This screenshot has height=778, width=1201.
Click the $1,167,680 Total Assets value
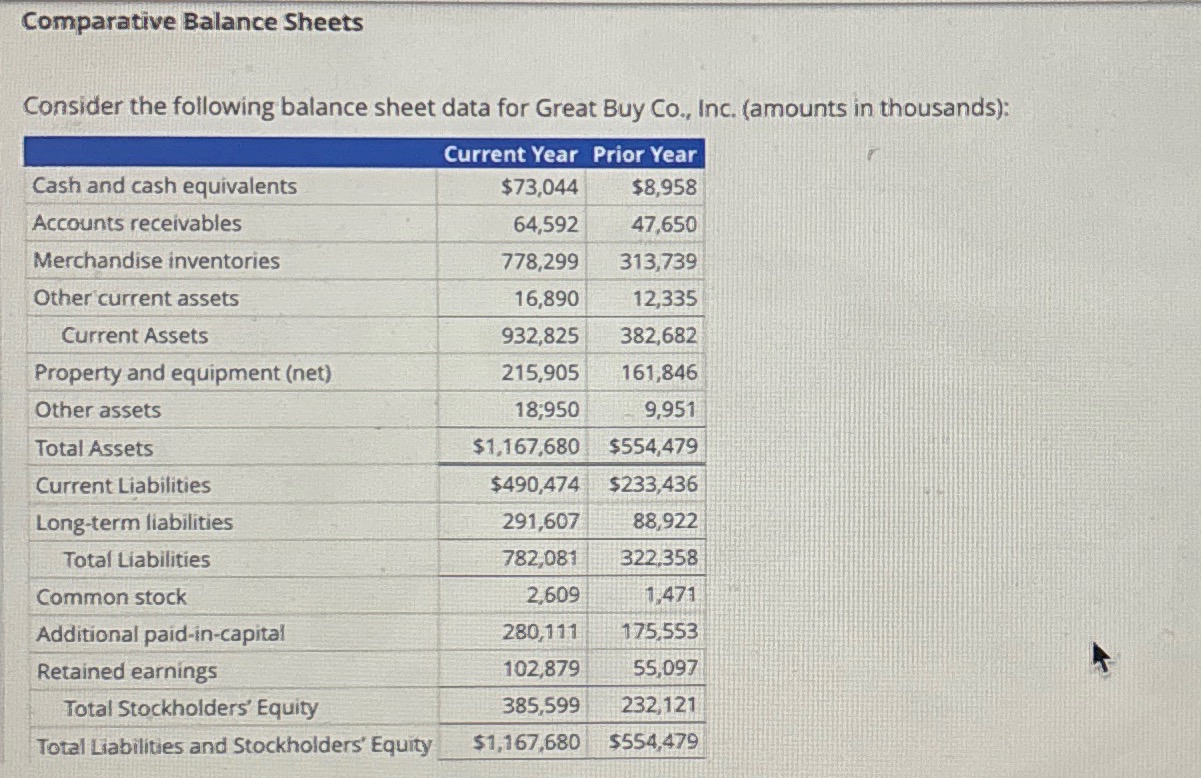click(x=526, y=447)
